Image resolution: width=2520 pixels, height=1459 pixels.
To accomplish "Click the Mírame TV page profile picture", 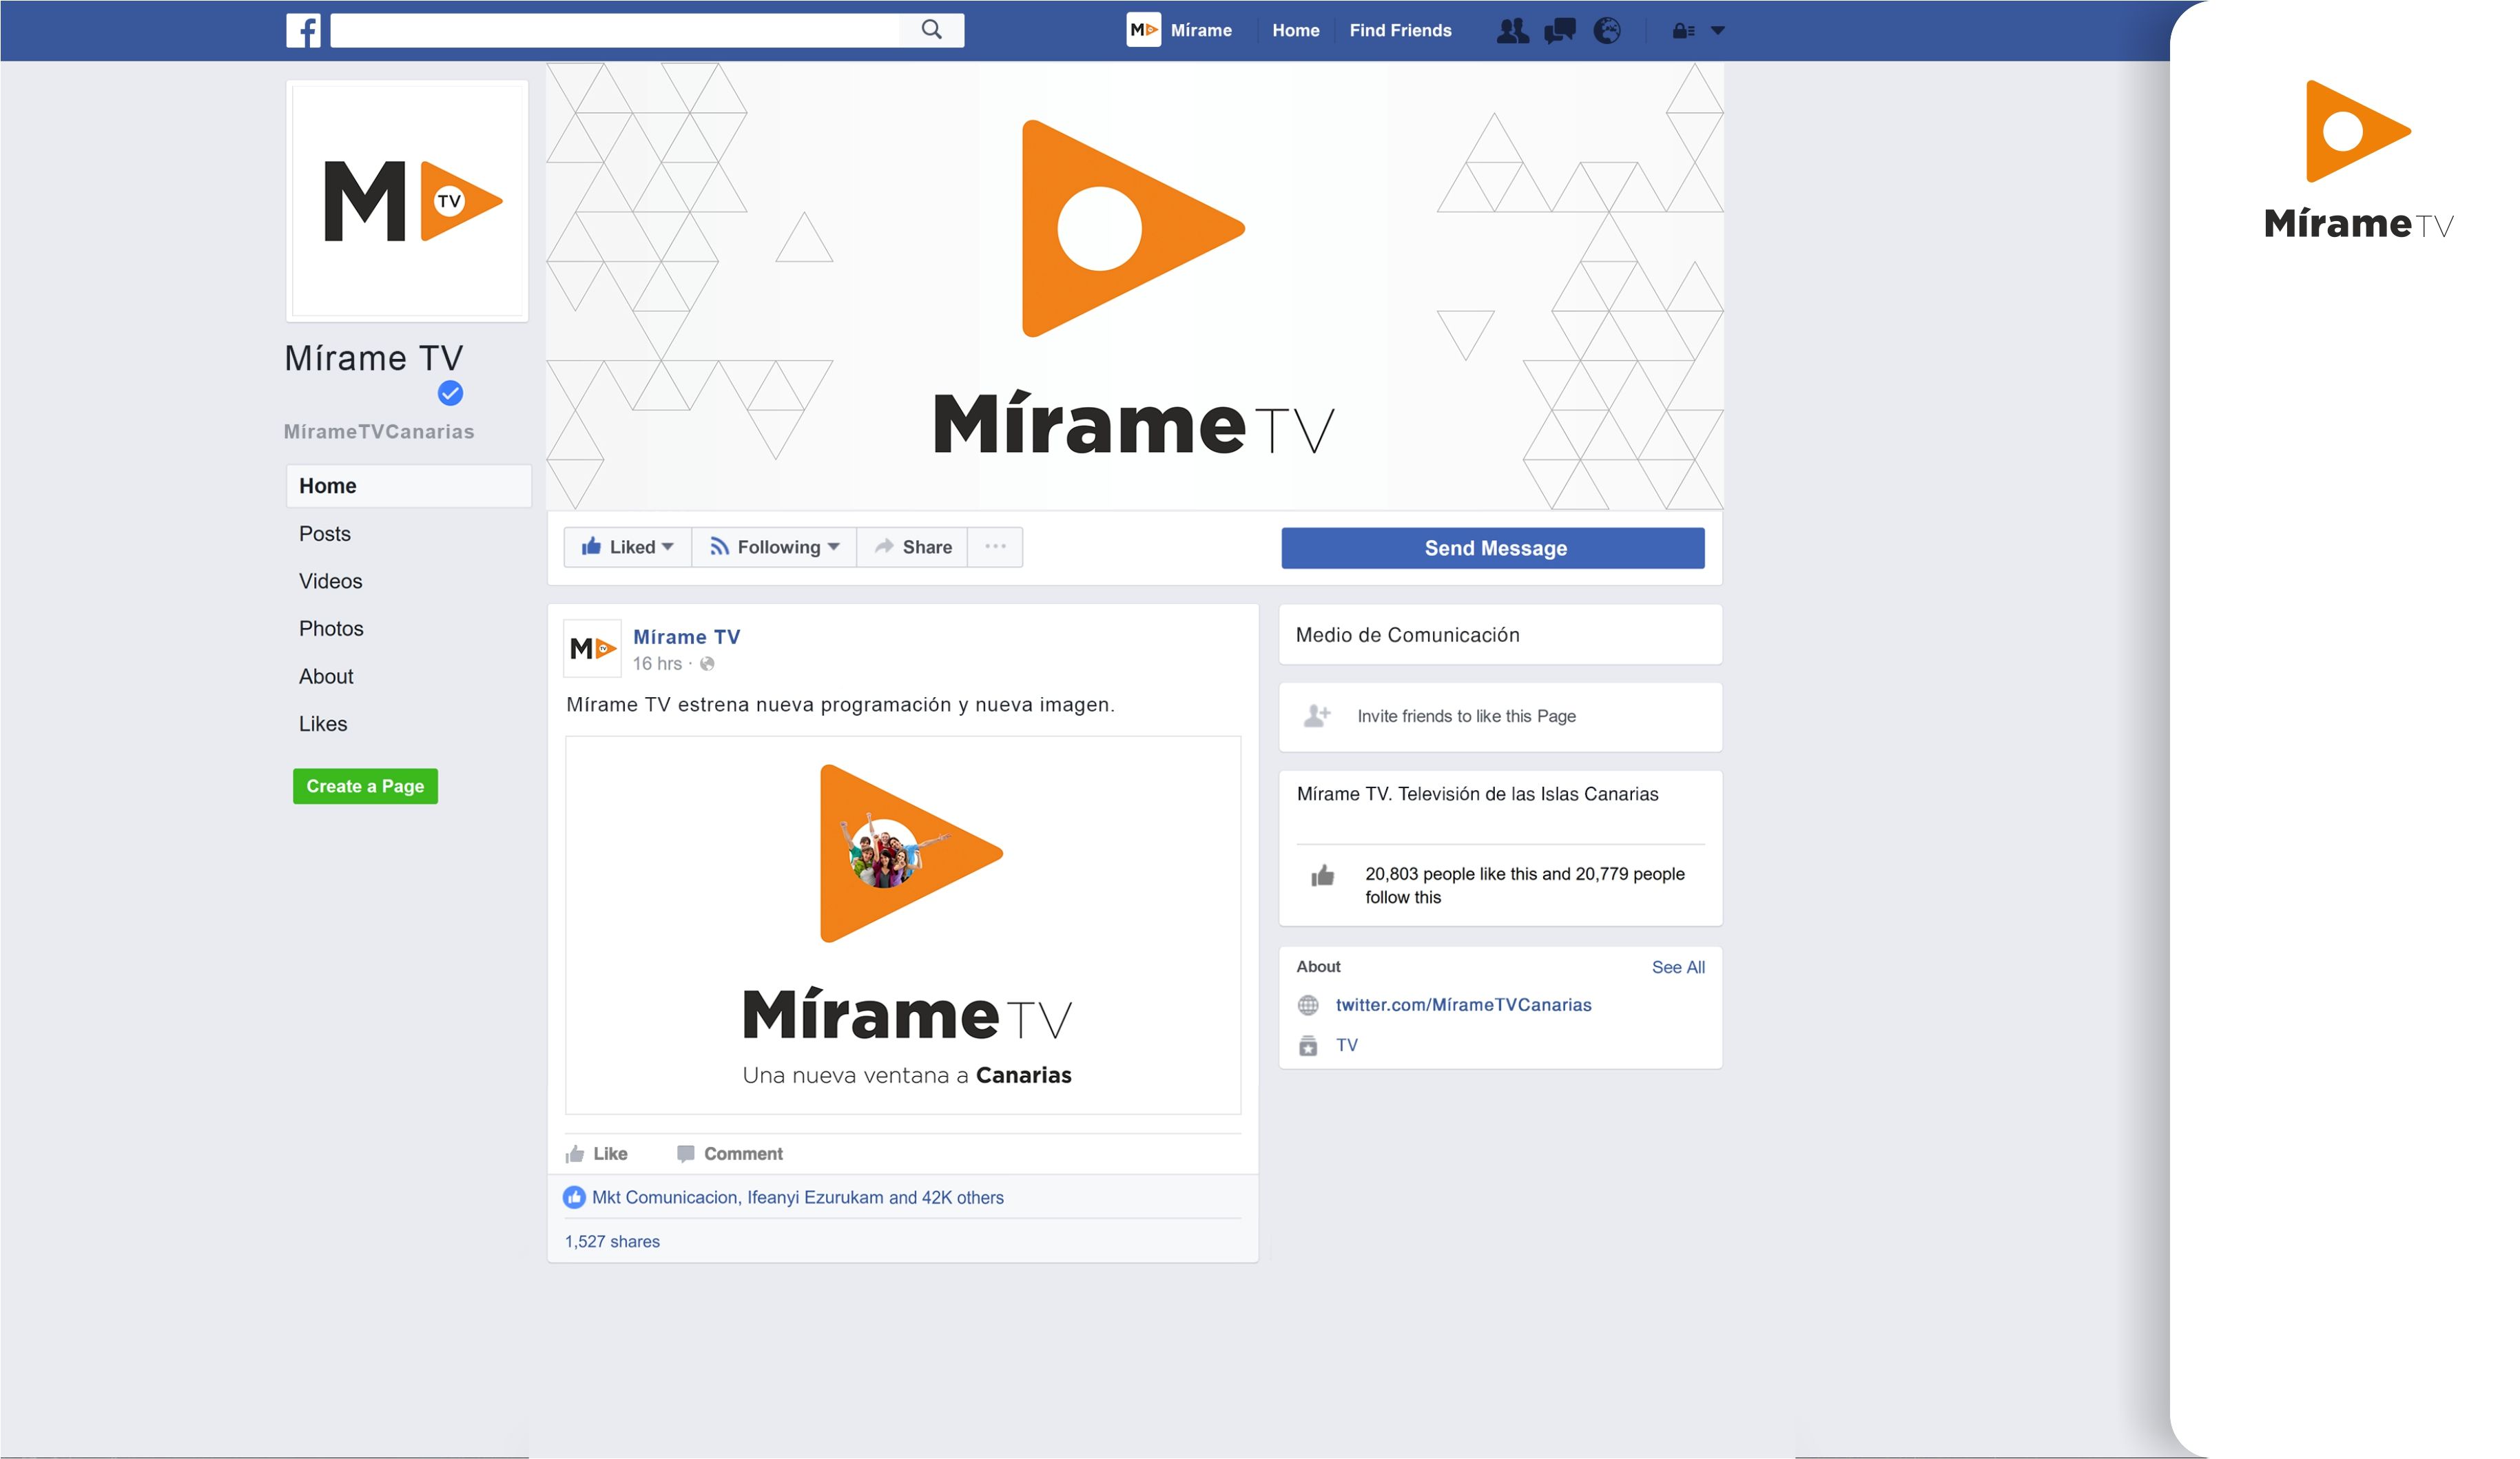I will (407, 201).
